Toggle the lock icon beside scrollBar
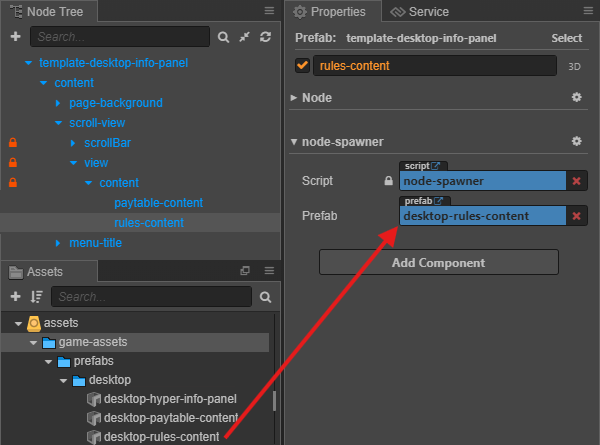The image size is (600, 445). pos(13,143)
